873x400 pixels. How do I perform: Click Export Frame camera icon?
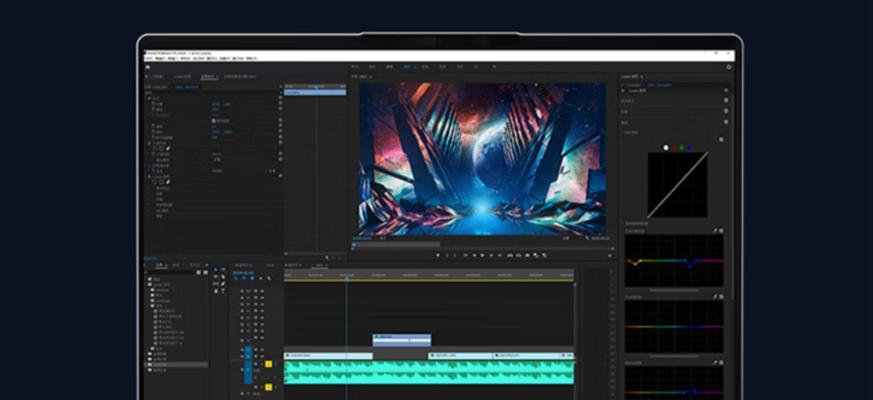coord(527,255)
